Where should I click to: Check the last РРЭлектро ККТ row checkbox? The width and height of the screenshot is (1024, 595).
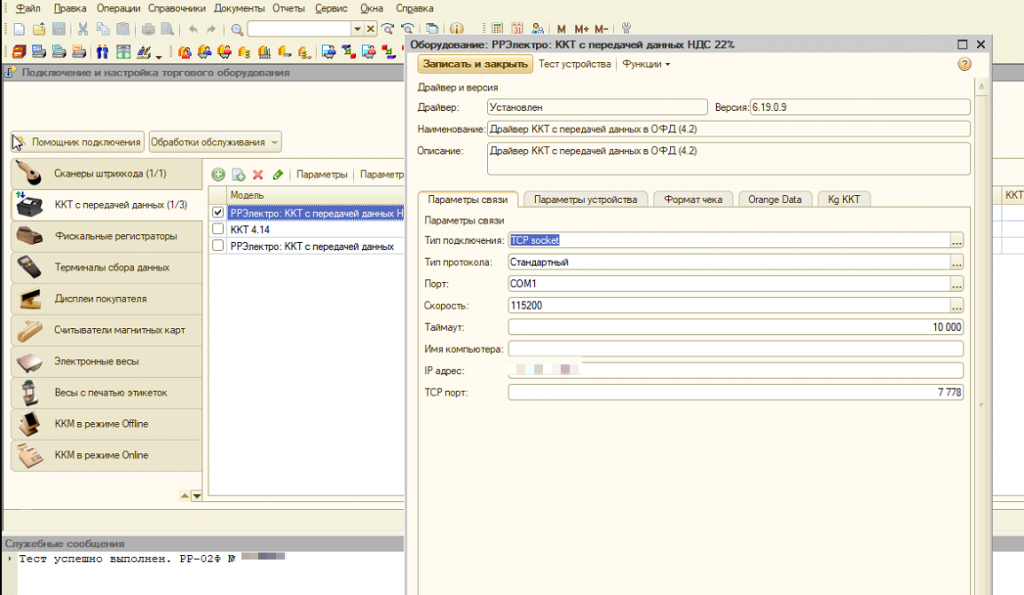tap(218, 245)
